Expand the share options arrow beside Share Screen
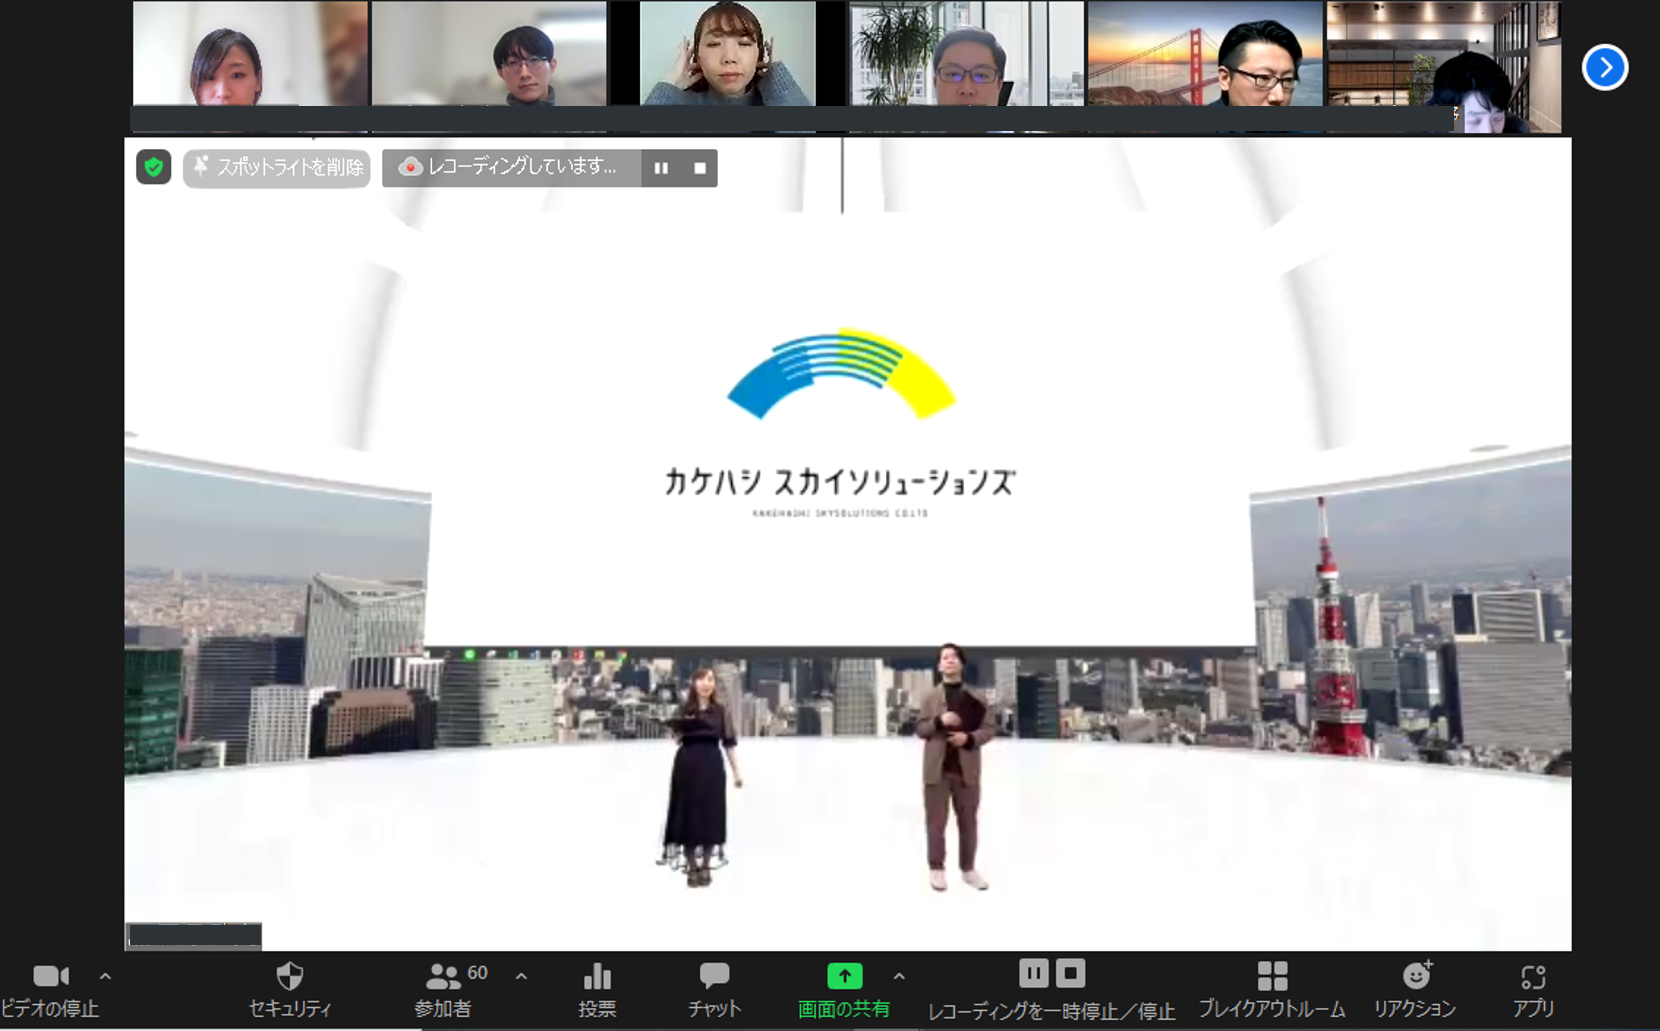This screenshot has height=1031, width=1660. pos(899,976)
